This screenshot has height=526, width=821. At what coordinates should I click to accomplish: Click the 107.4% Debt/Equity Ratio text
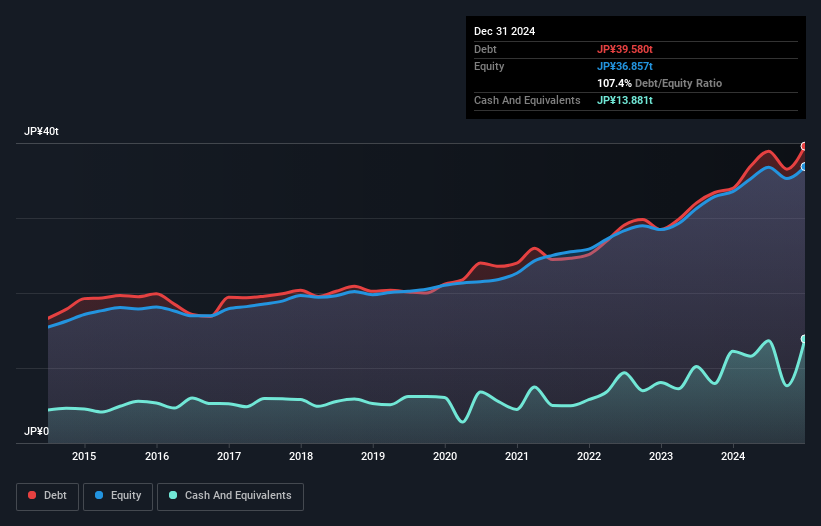tap(659, 83)
